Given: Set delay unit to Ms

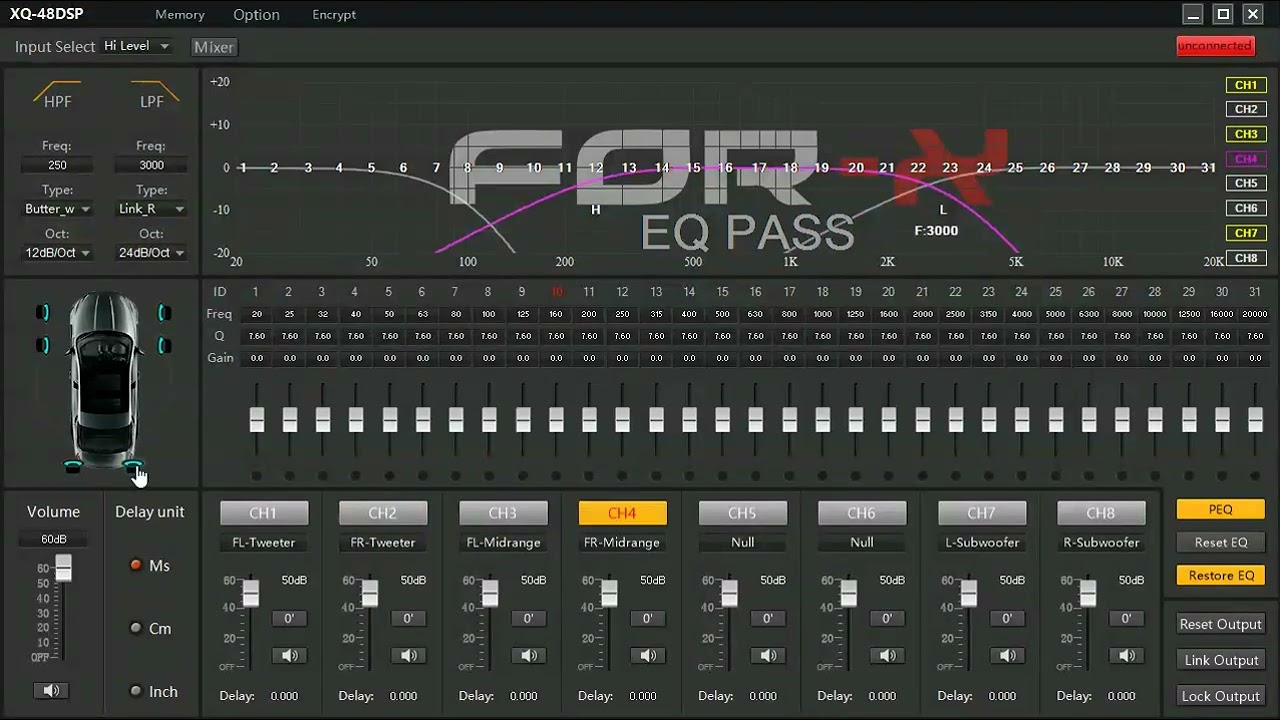Looking at the screenshot, I should click(136, 565).
